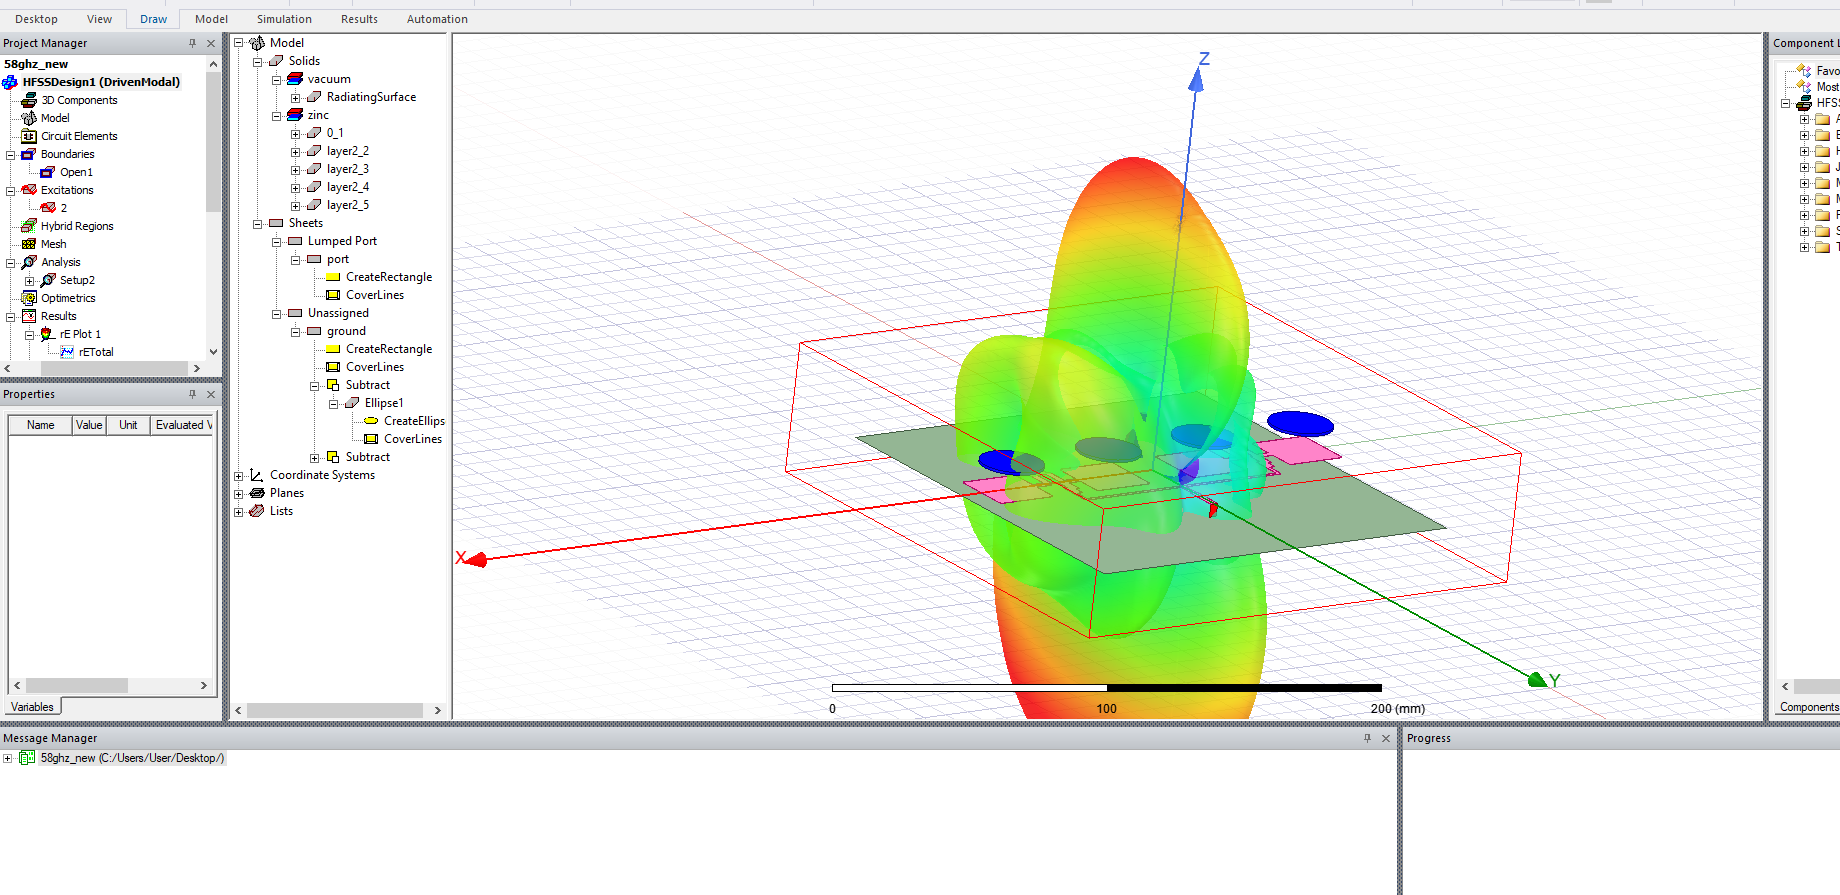Pin the Project Manager panel
The width and height of the screenshot is (1840, 895).
(x=192, y=43)
